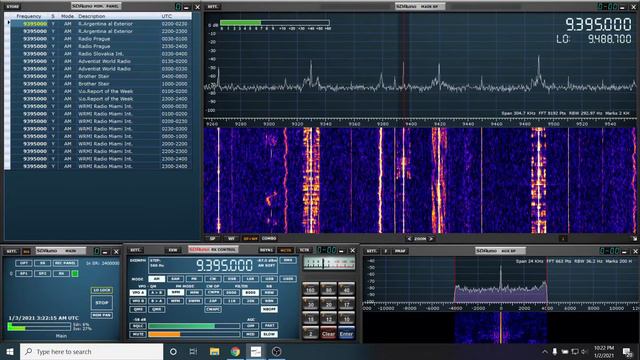This screenshot has height=360, width=640.
Task: Open the MEM PAN memory panel button
Action: click(102, 315)
